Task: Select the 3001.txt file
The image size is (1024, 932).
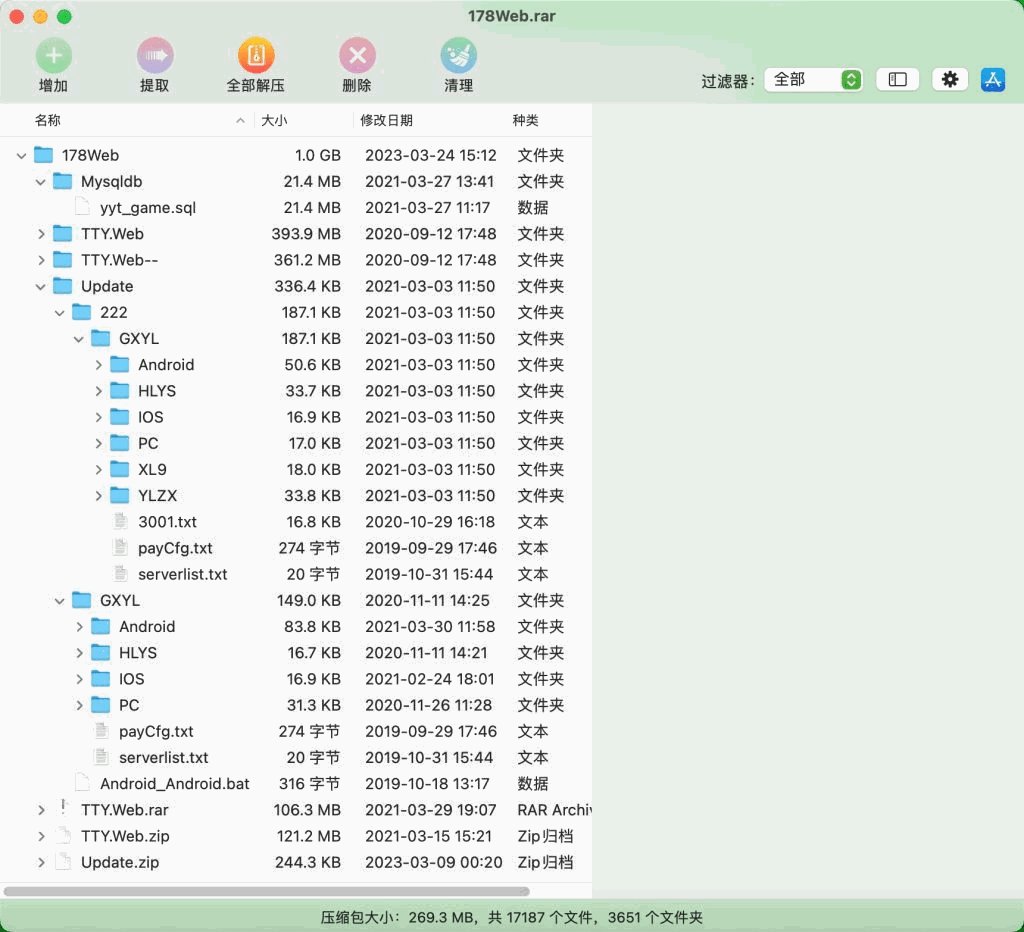Action: tap(167, 522)
